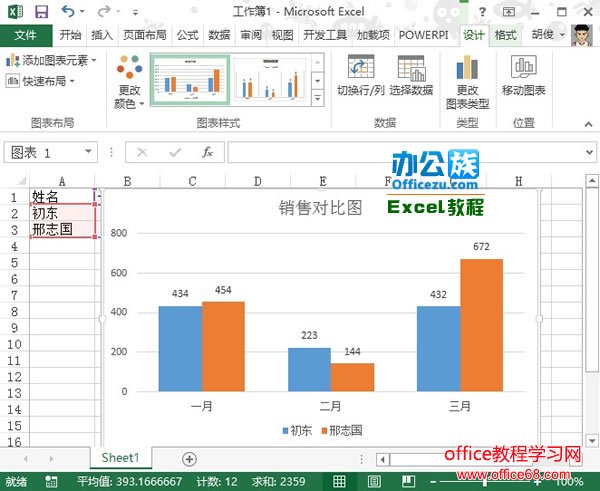The image size is (600, 491).
Task: Click the Redo arrow icon
Action: [x=104, y=11]
